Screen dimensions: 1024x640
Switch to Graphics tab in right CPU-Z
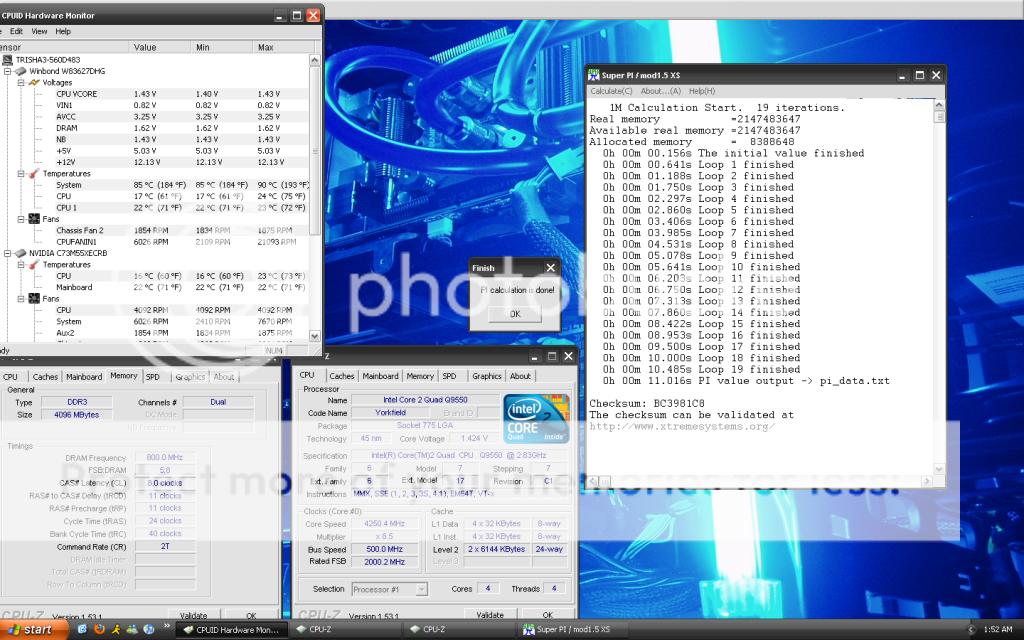pyautogui.click(x=487, y=376)
